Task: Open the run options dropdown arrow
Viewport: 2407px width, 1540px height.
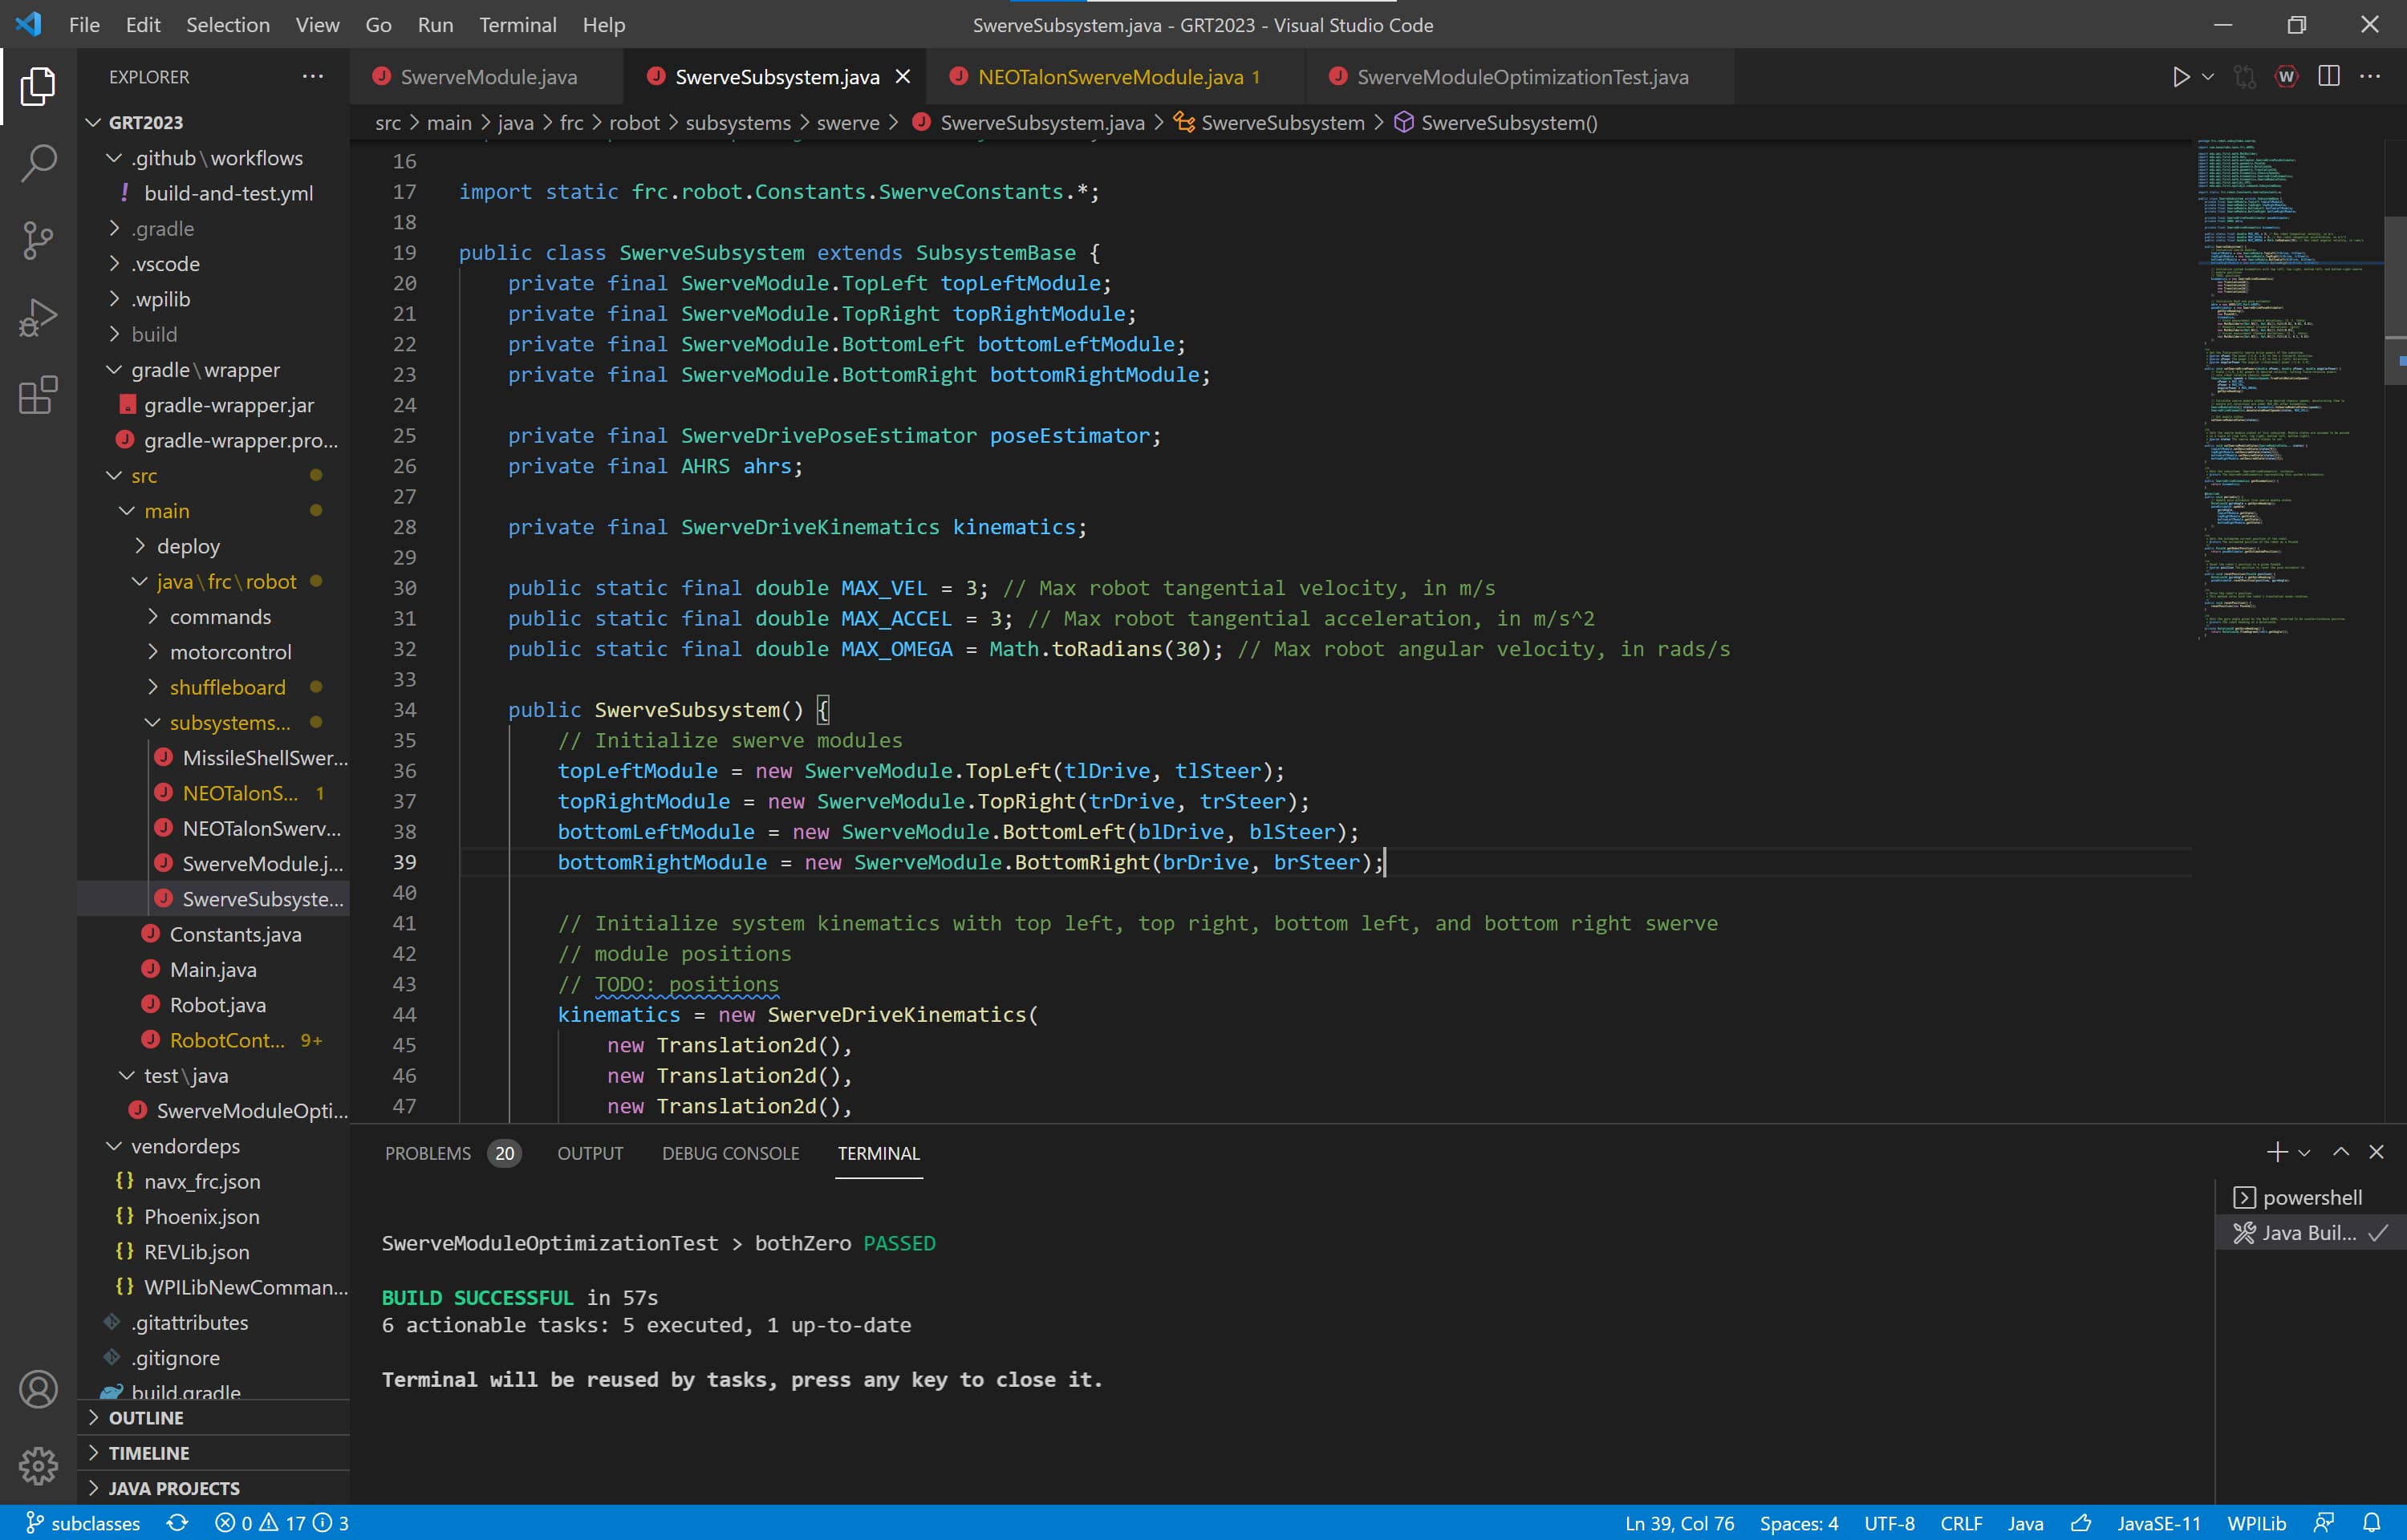Action: [2208, 77]
